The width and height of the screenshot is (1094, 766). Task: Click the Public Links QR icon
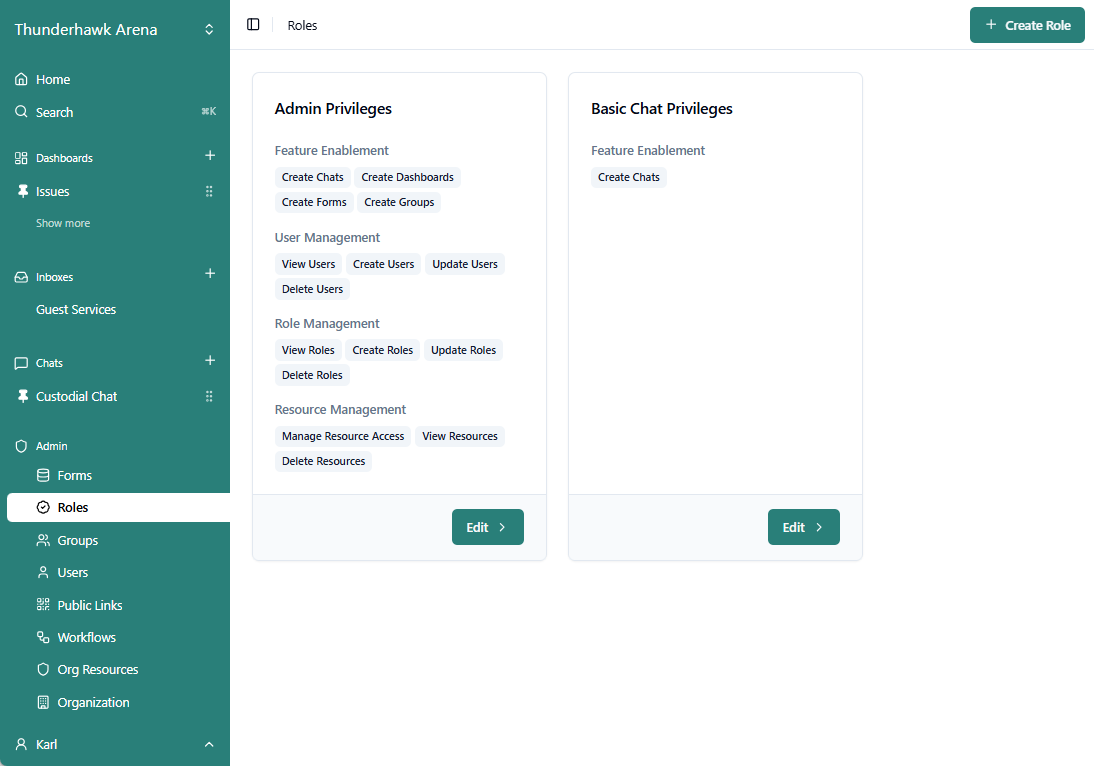click(43, 605)
